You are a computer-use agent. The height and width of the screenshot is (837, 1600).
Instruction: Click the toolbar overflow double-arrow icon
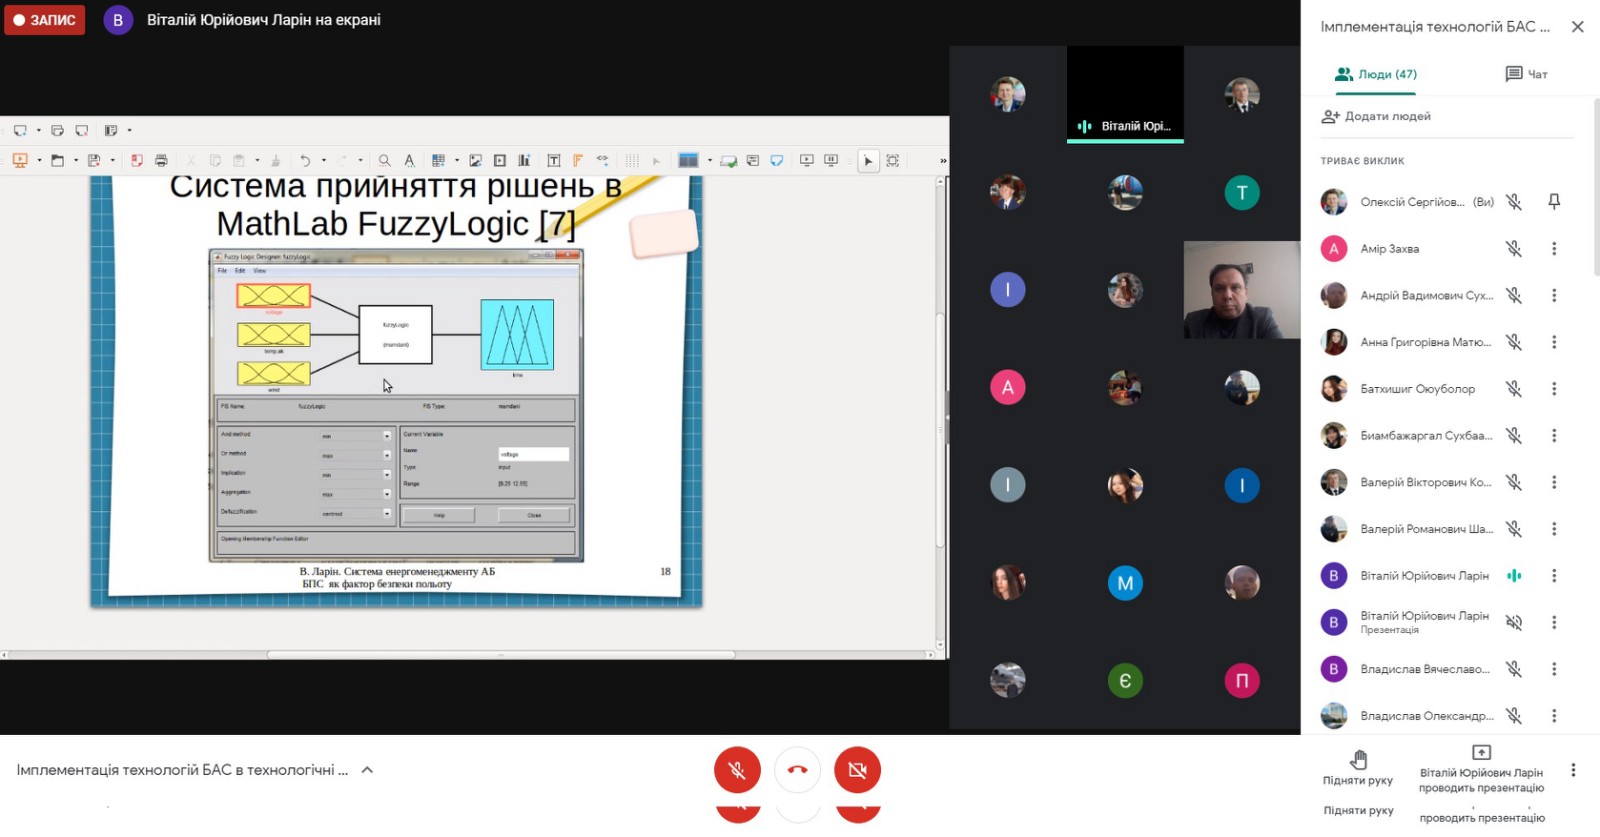[x=943, y=161]
